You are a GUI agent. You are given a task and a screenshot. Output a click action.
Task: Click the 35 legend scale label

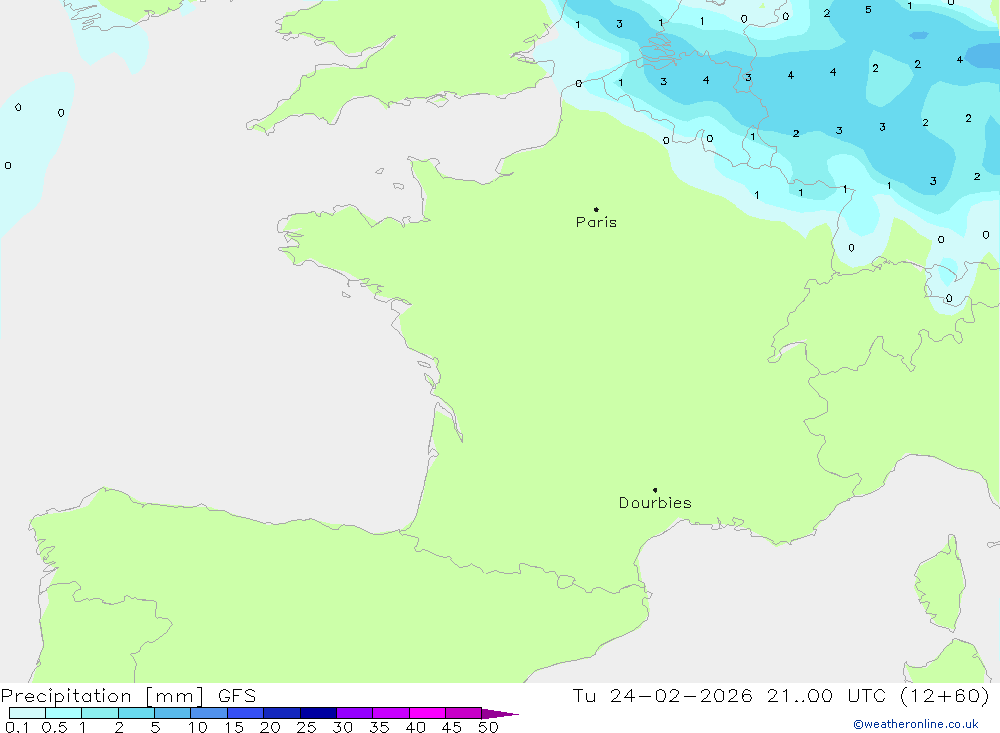(x=379, y=727)
